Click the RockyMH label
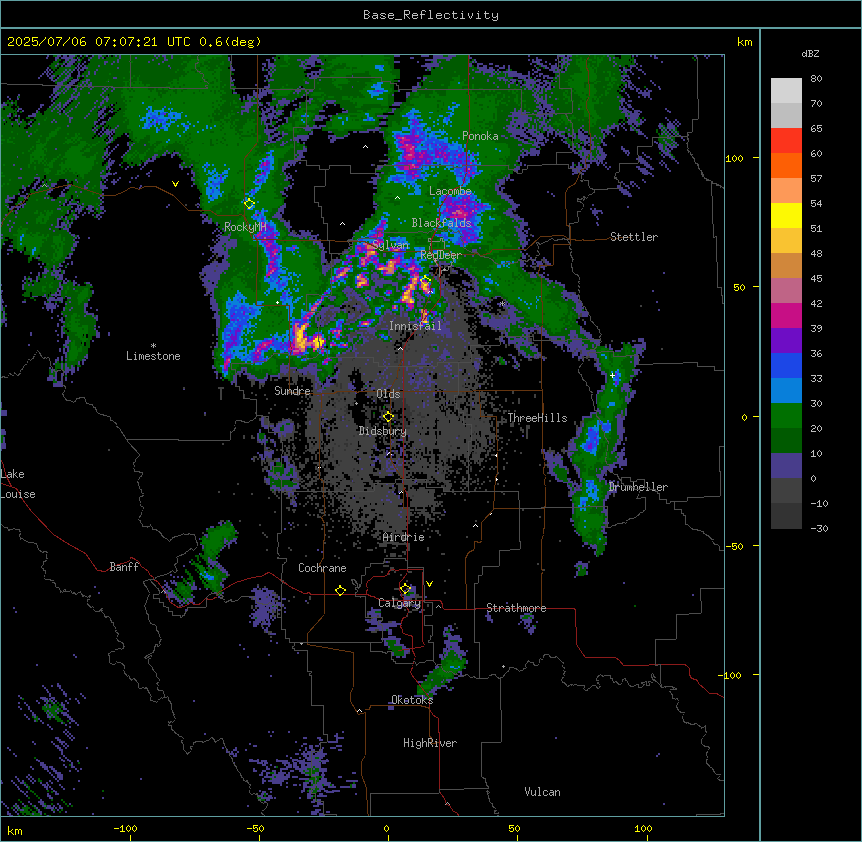862x842 pixels. pos(245,227)
